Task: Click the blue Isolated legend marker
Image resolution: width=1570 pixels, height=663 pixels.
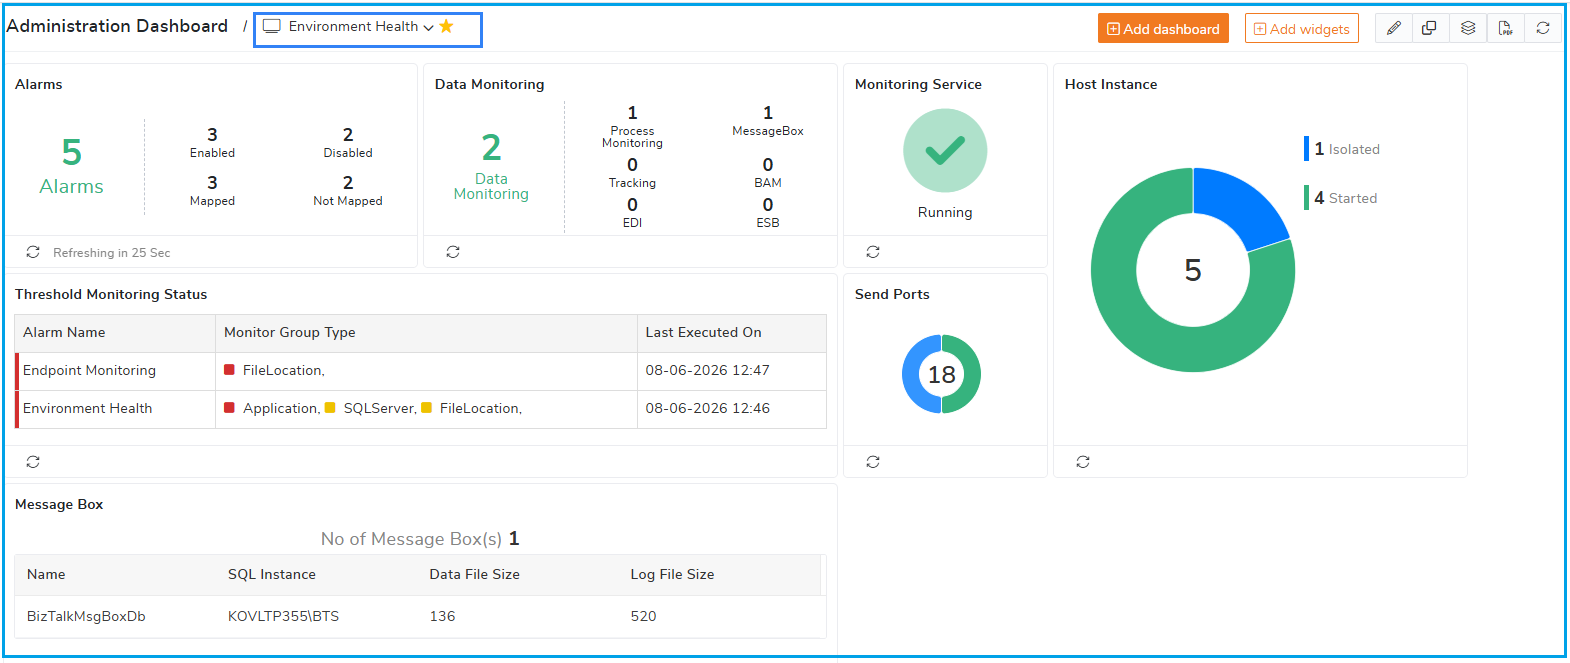Action: [1306, 149]
